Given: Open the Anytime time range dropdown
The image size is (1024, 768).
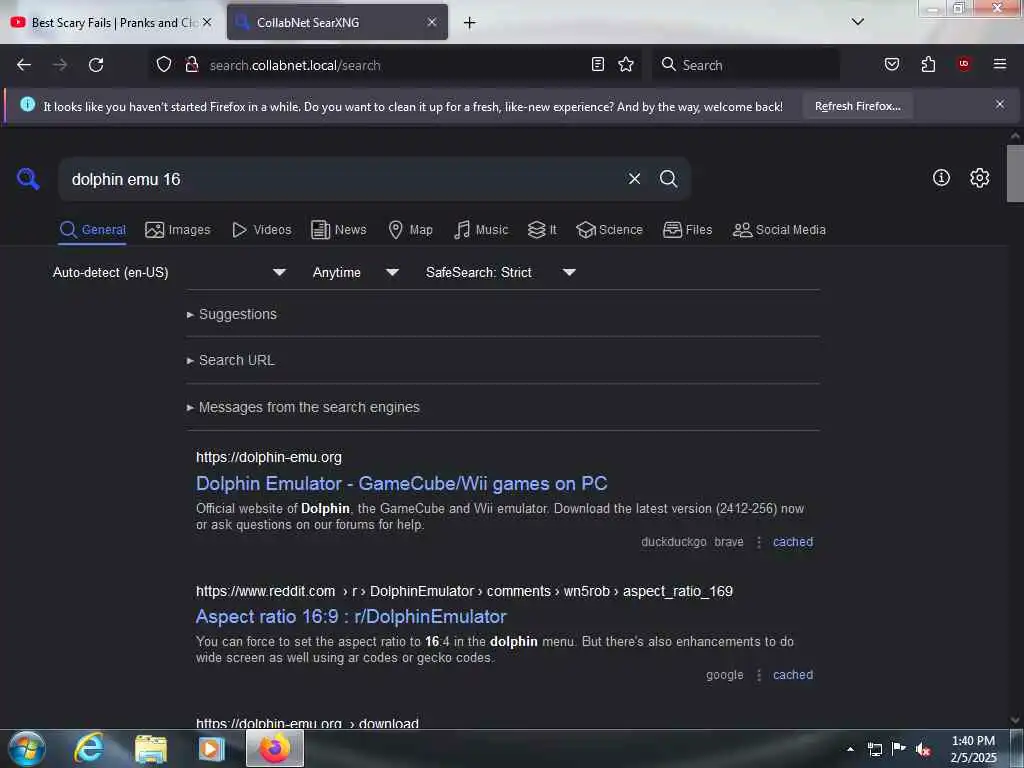Looking at the screenshot, I should pos(355,272).
